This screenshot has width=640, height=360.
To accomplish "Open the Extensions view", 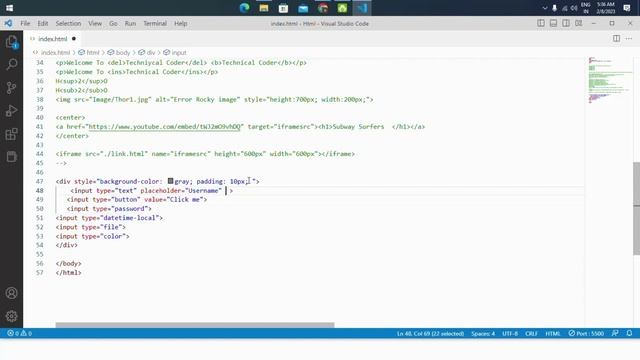I will 11,134.
